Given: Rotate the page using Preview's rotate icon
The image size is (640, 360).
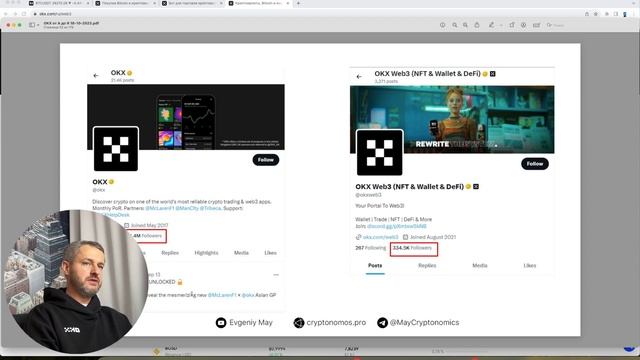Looking at the screenshot, I should click(x=512, y=25).
